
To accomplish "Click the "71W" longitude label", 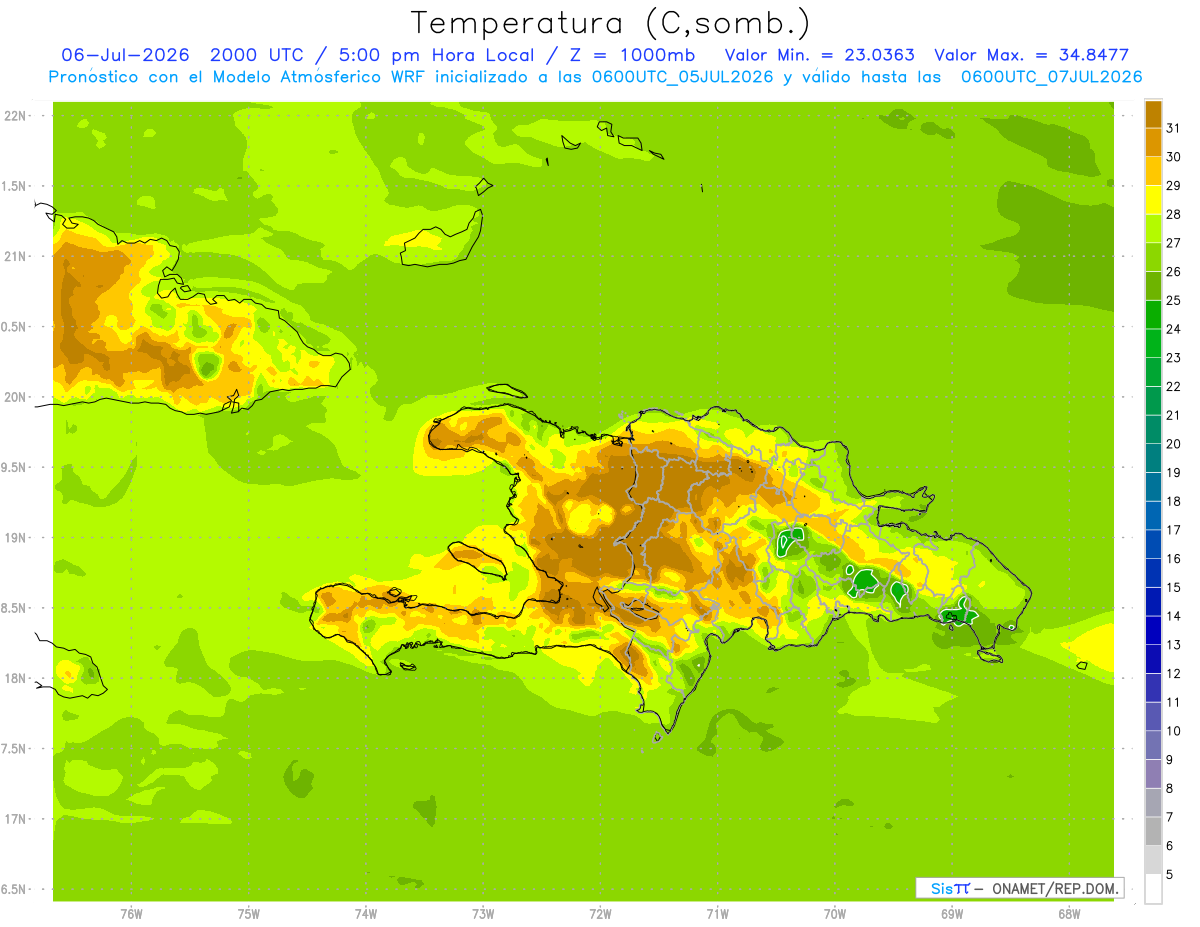I will pos(717,914).
